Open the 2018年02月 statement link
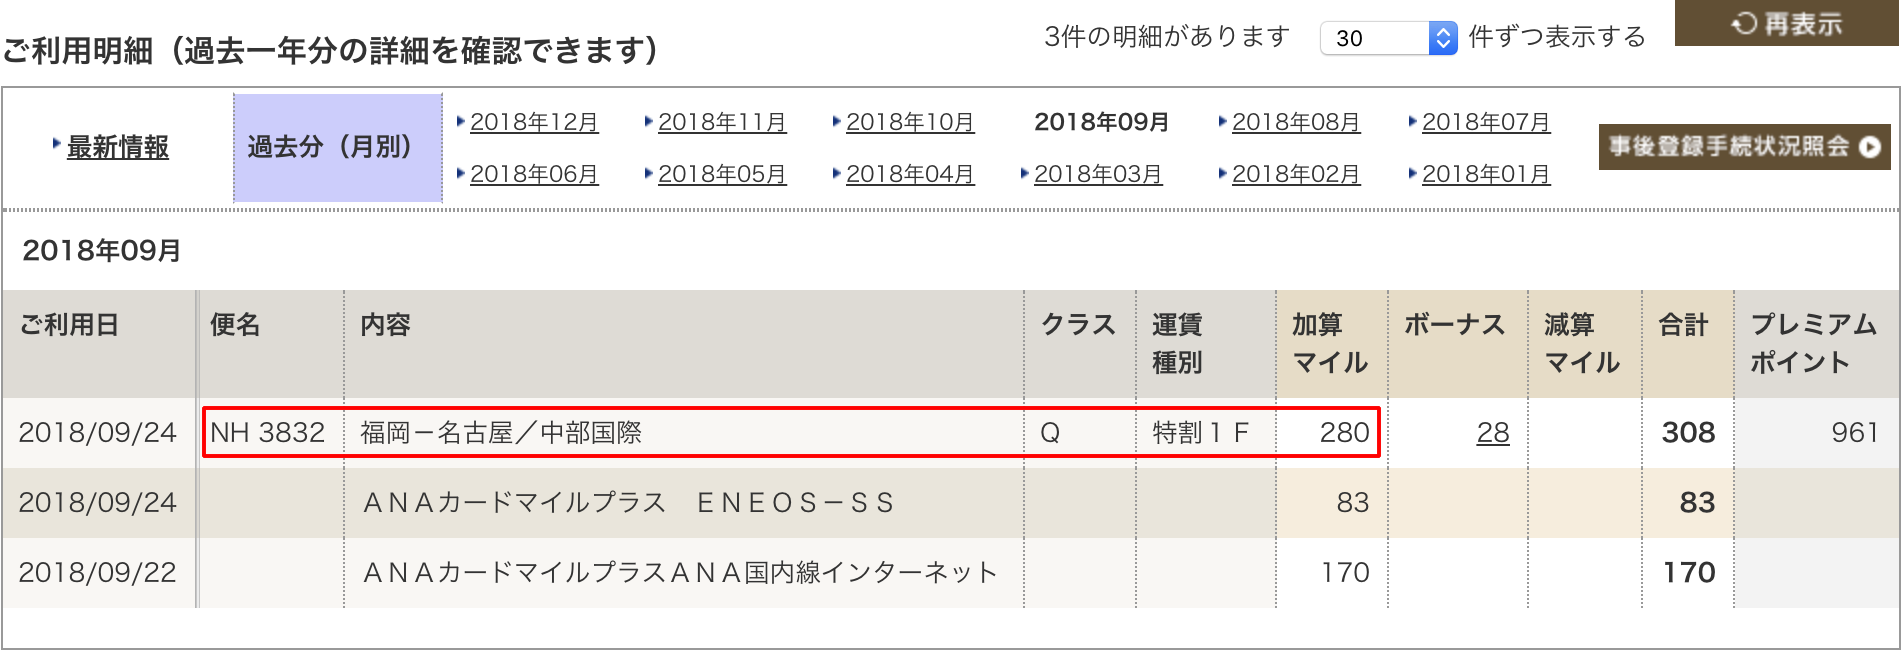 coord(1296,174)
